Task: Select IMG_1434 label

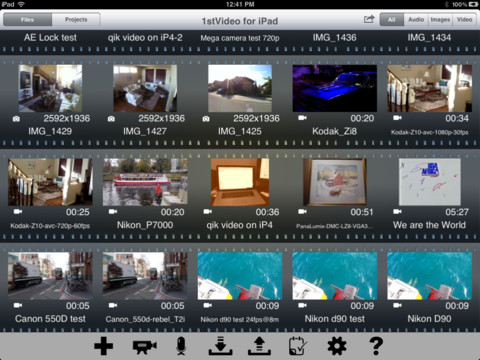Action: (x=429, y=38)
